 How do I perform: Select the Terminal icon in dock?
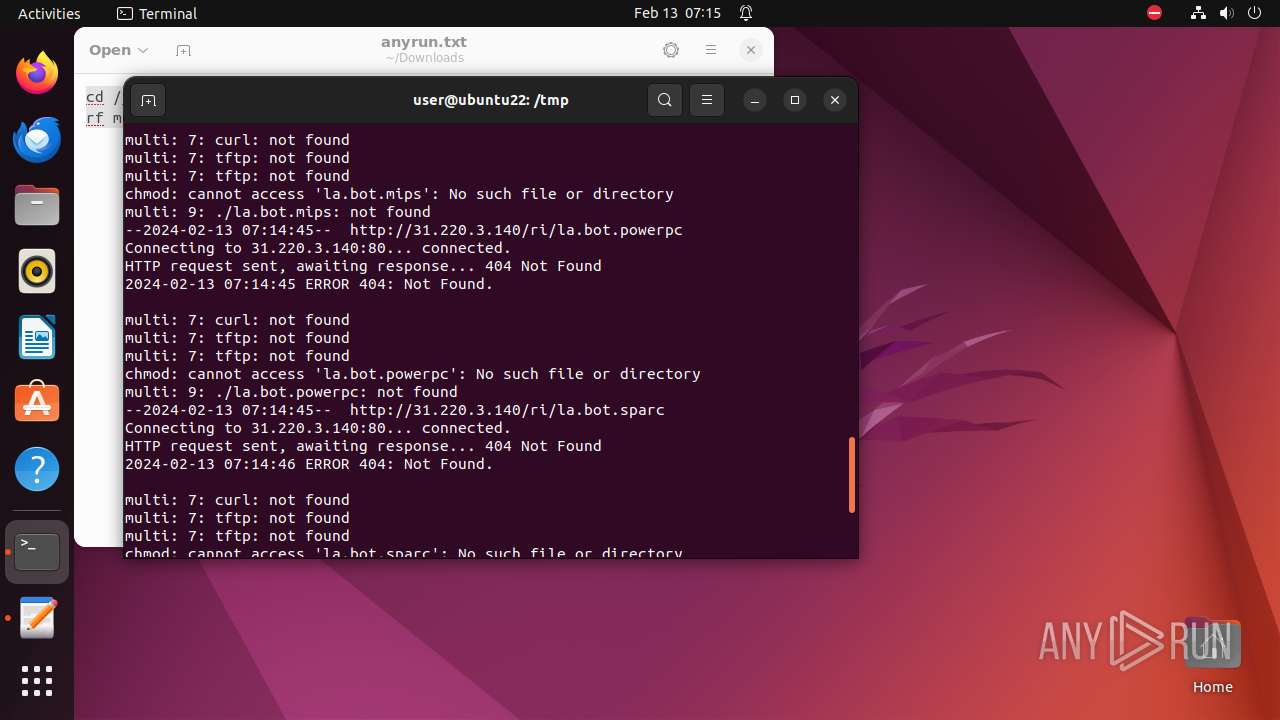pyautogui.click(x=37, y=551)
